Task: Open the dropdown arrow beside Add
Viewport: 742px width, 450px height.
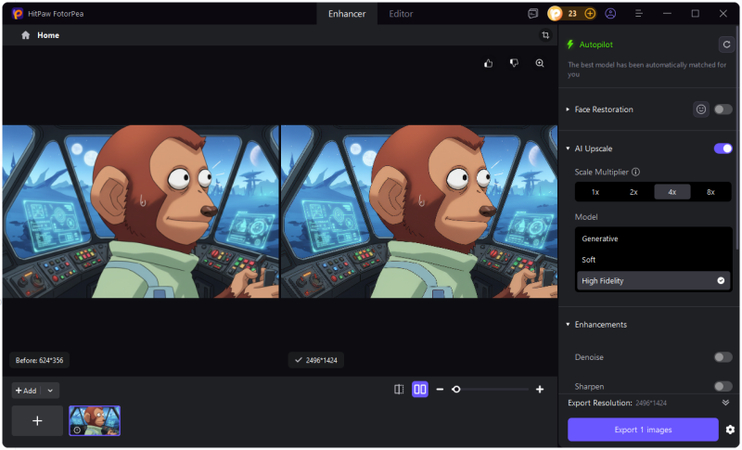Action: tap(50, 390)
